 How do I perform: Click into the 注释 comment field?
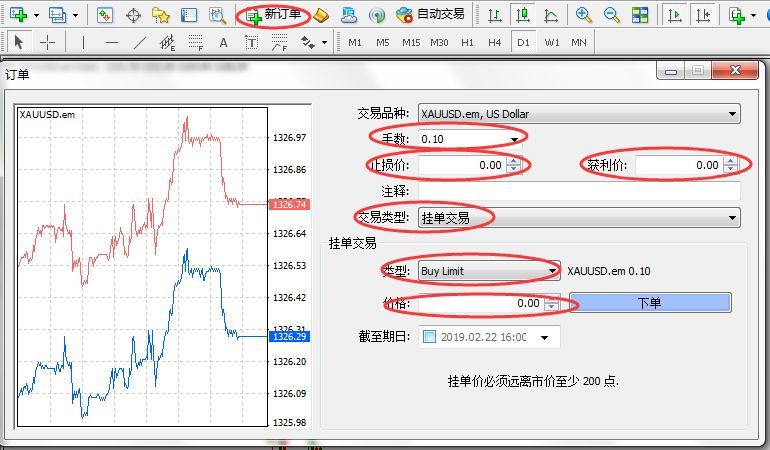(579, 191)
